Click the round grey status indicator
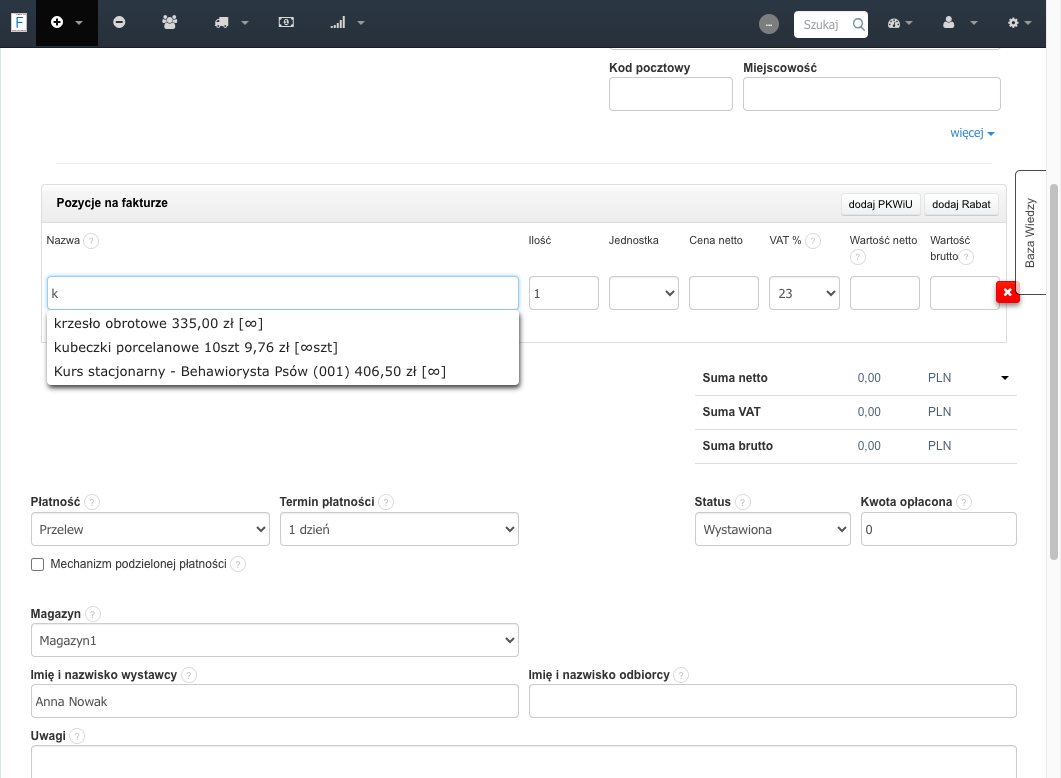This screenshot has height=778, width=1061. [769, 24]
